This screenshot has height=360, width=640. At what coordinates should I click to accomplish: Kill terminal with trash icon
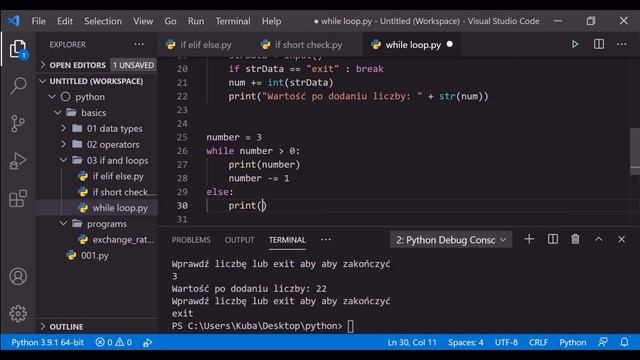575,239
